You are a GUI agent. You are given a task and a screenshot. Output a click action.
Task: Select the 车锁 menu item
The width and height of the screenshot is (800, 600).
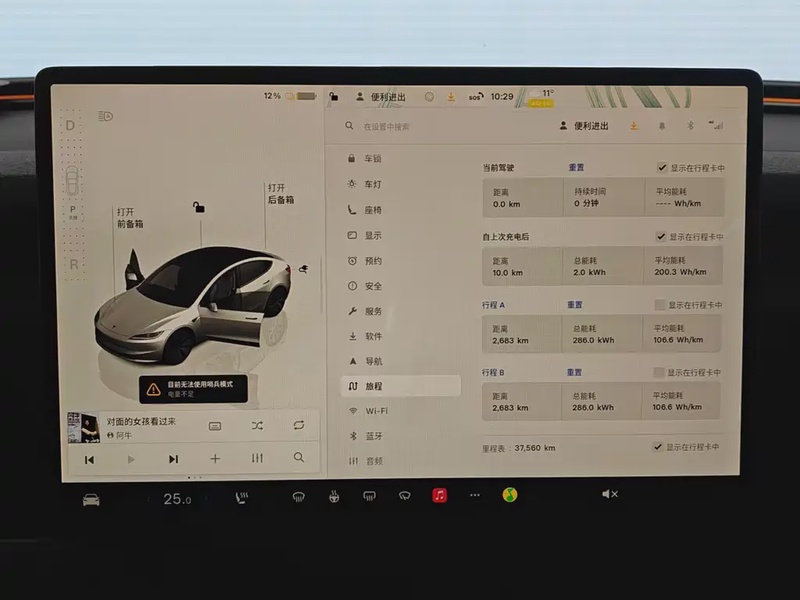pos(372,159)
